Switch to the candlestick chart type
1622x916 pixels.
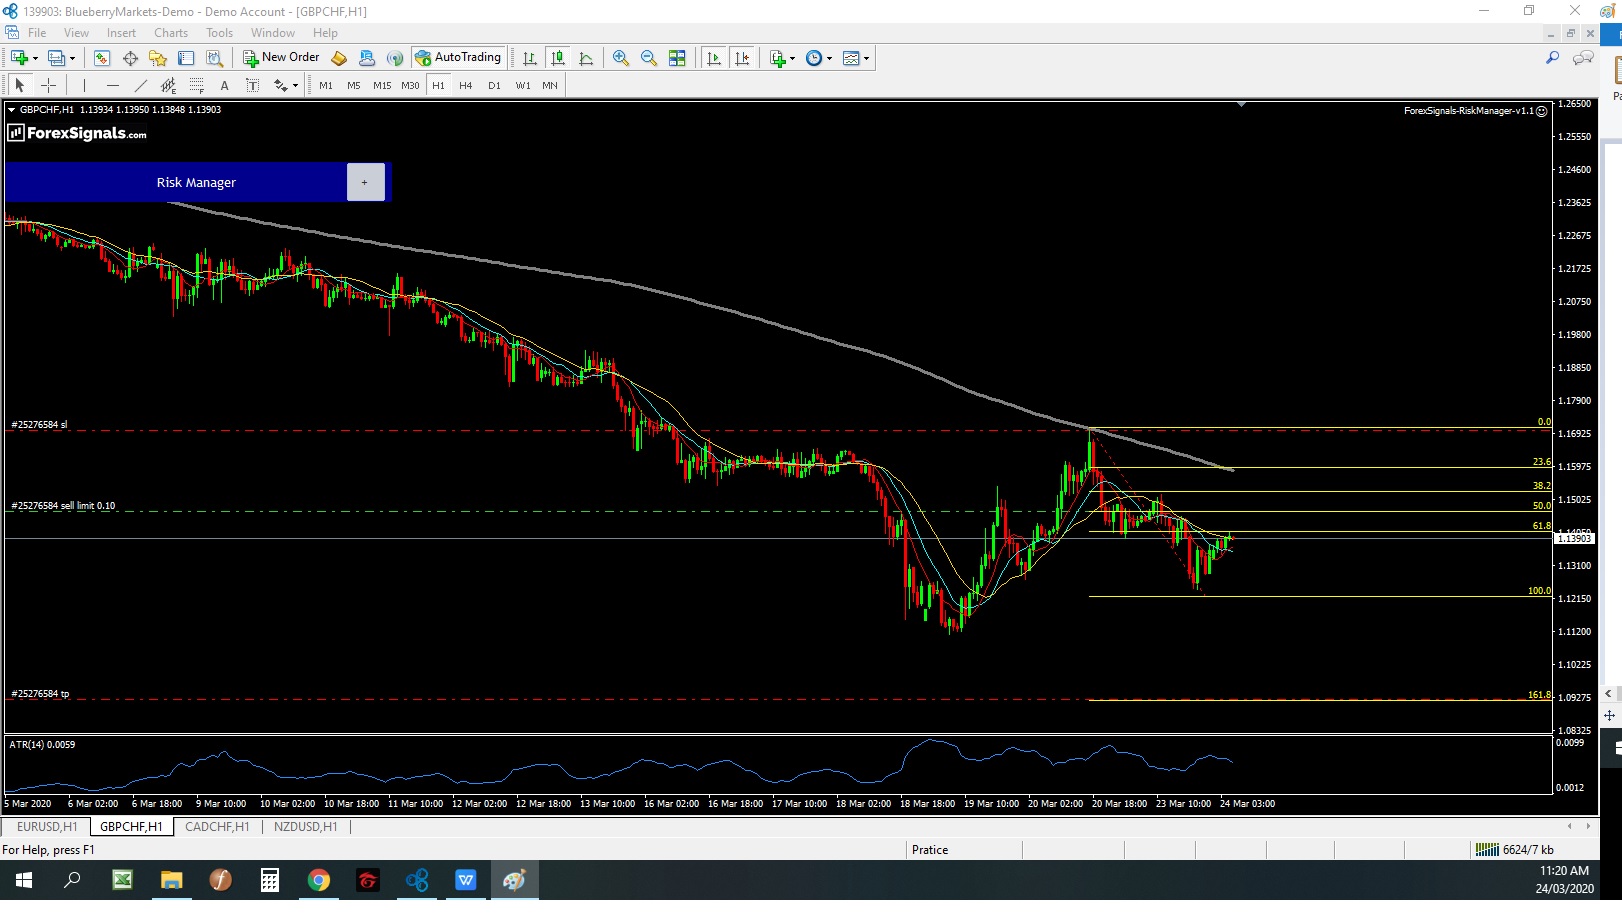pos(558,58)
